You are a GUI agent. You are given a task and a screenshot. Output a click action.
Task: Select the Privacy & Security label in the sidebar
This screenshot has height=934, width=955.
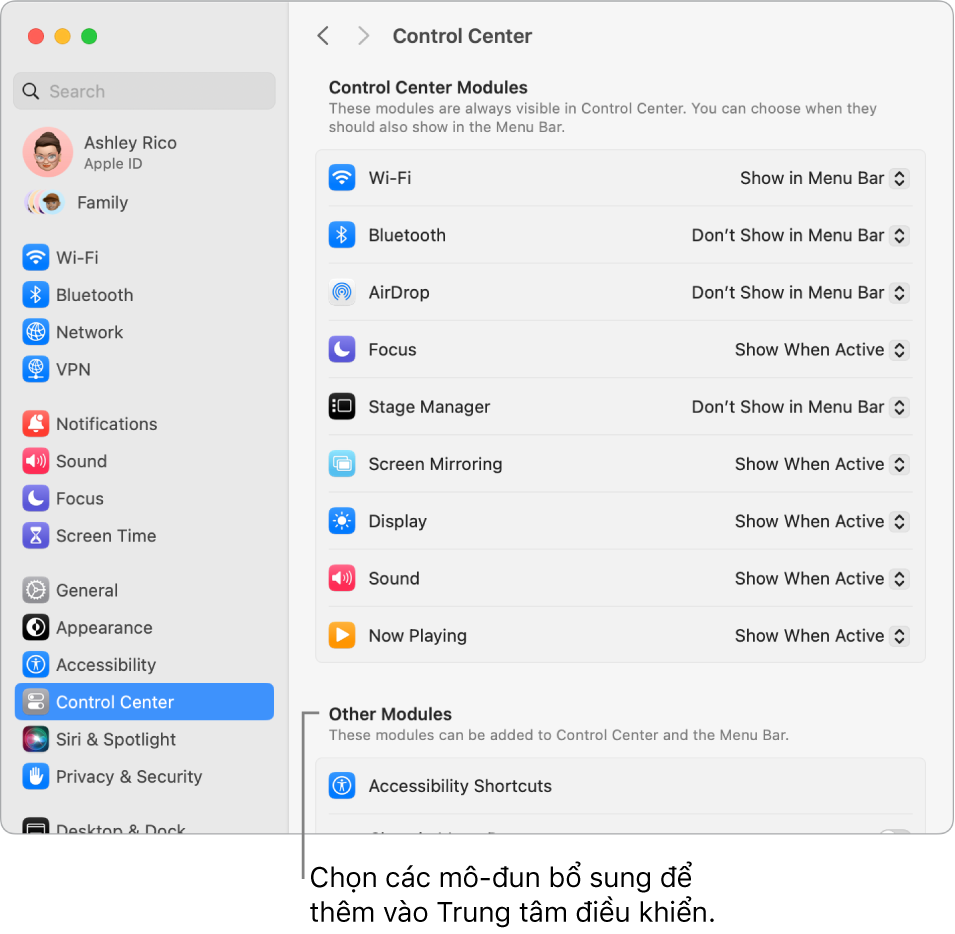click(129, 776)
